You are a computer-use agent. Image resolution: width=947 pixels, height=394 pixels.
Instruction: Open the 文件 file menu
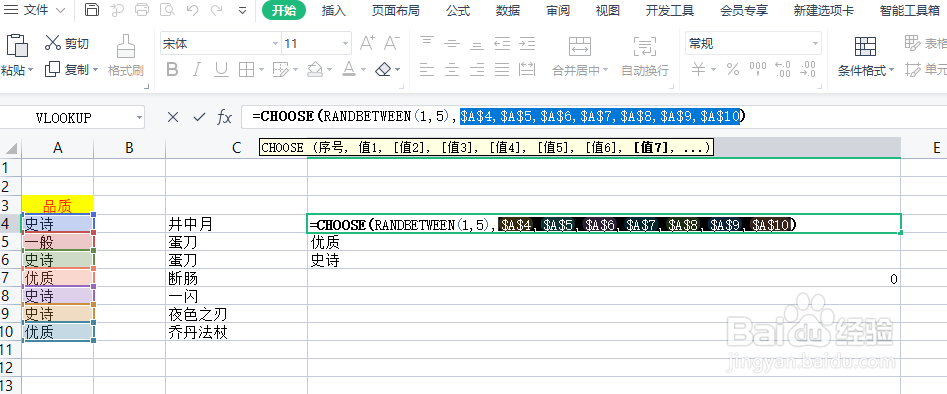click(x=36, y=10)
